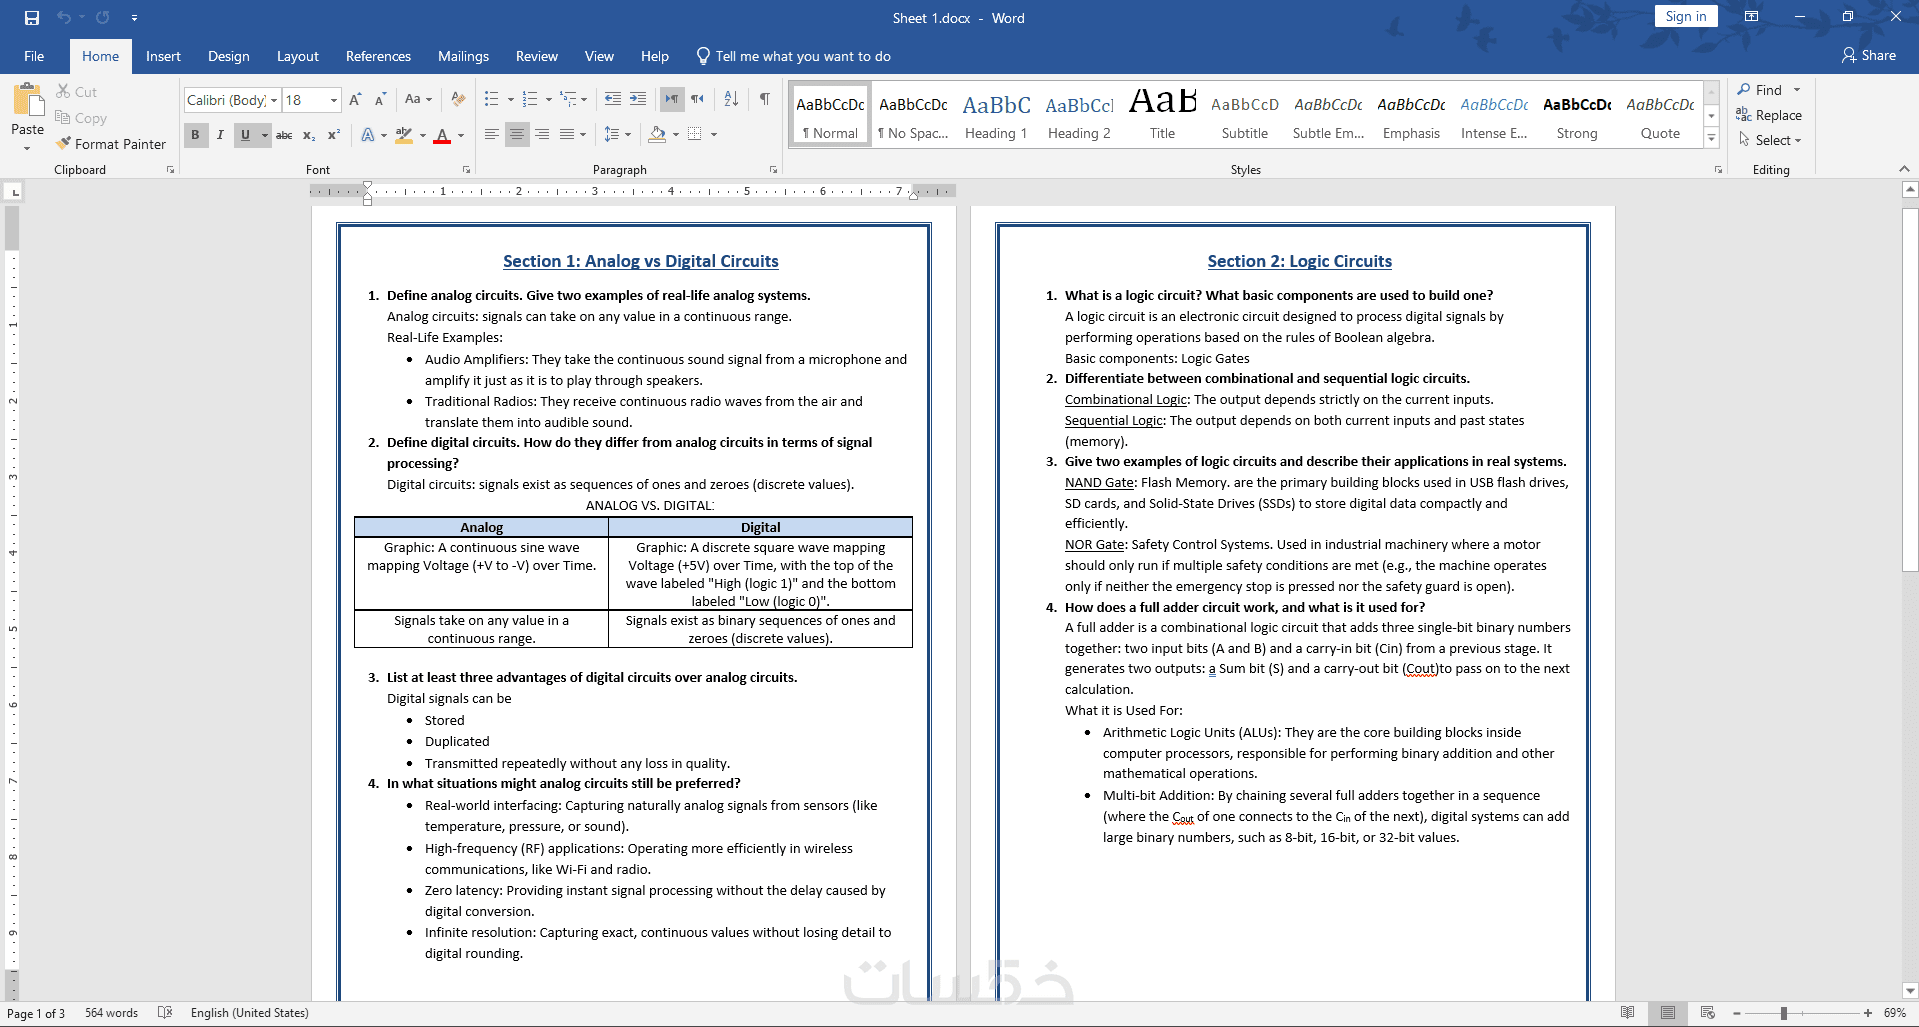1919x1027 pixels.
Task: Toggle Left-to-Right text direction
Action: pyautogui.click(x=672, y=99)
